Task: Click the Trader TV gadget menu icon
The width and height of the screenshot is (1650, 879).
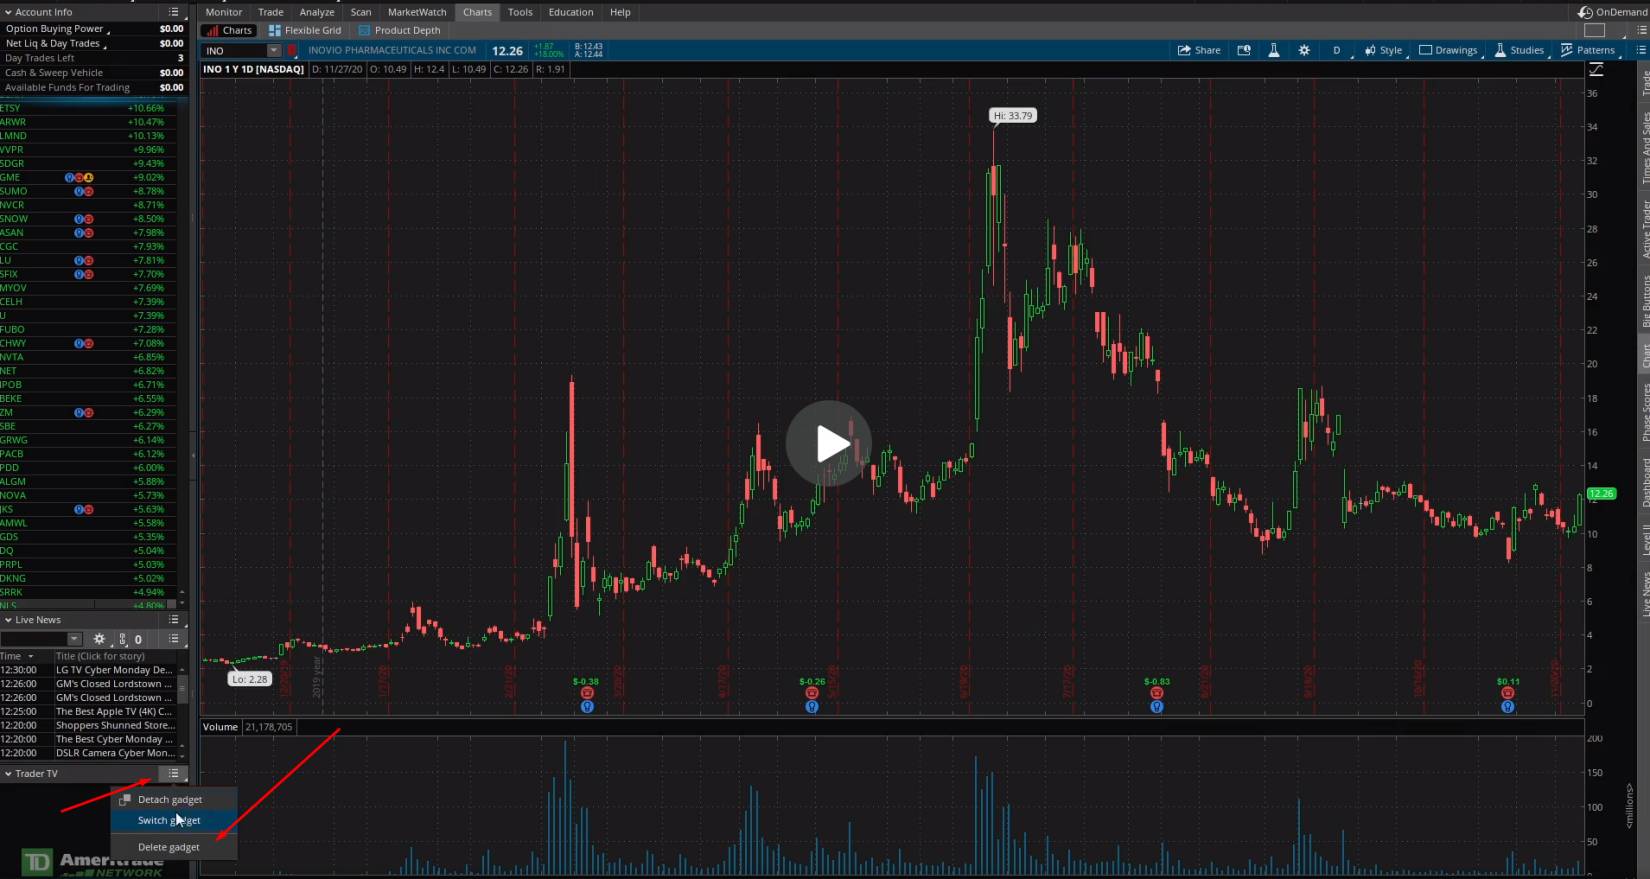Action: pos(174,774)
